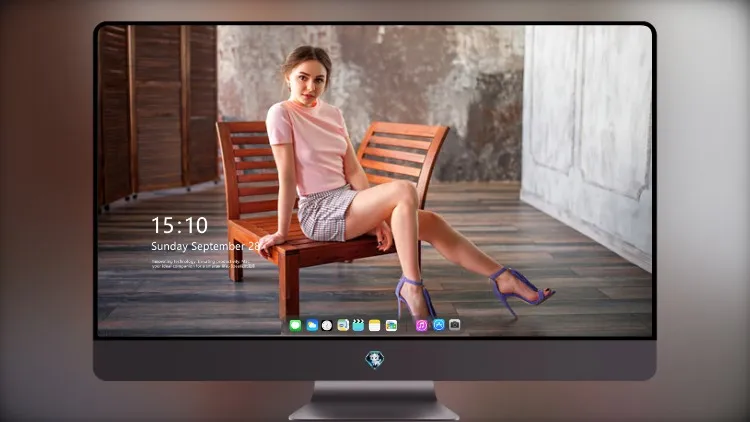Viewport: 750px width, 422px height.
Task: Open the colorful wallet cards icon in the dock
Action: (391, 325)
